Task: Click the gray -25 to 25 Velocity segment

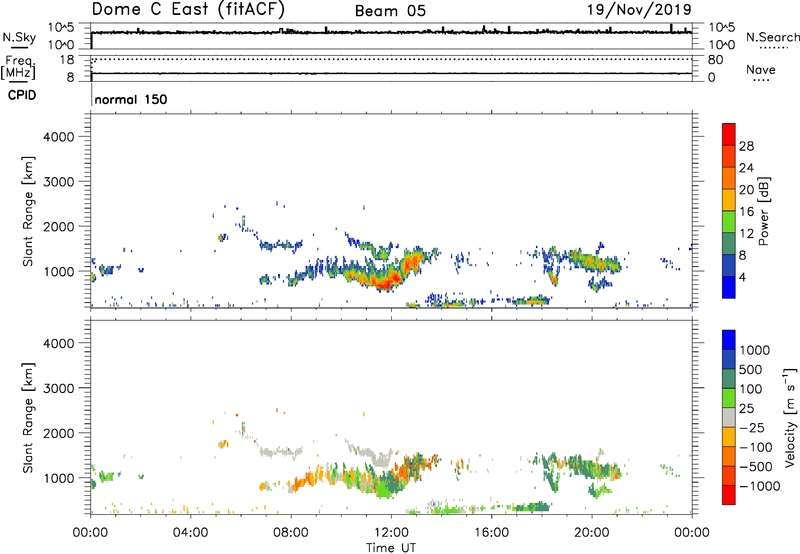Action: pos(729,417)
